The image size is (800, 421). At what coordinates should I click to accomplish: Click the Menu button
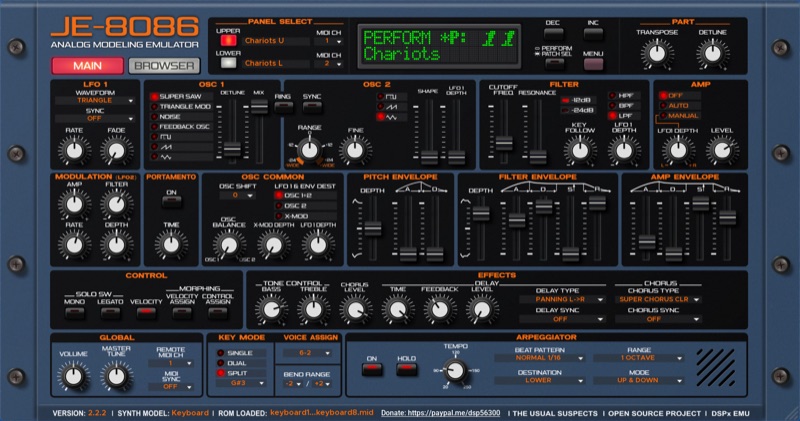coord(593,64)
